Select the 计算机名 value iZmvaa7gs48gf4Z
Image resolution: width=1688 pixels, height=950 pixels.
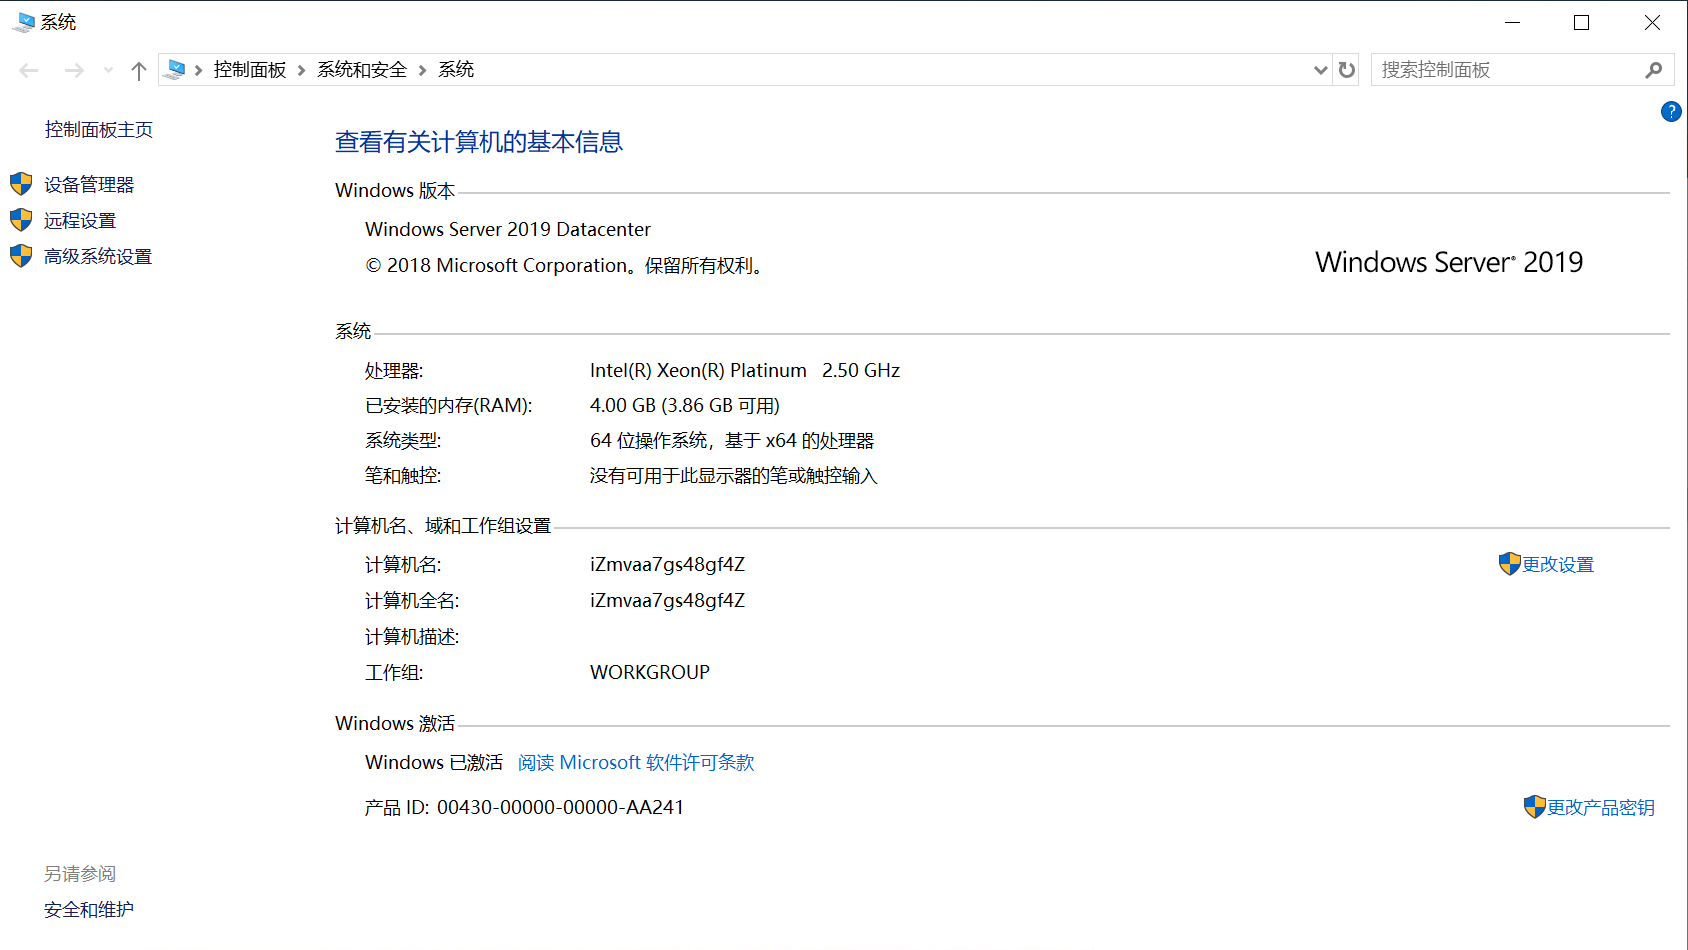click(x=667, y=565)
